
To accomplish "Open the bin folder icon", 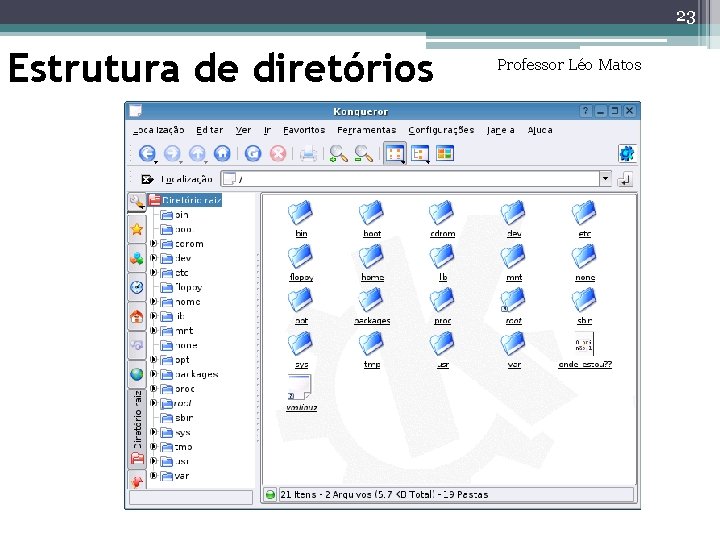I will (x=301, y=219).
